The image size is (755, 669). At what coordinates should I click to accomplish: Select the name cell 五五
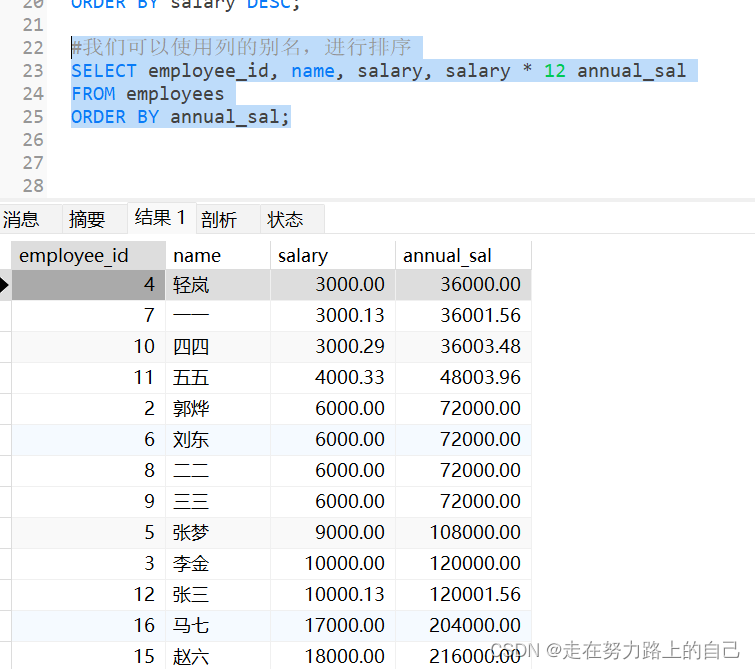(218, 378)
